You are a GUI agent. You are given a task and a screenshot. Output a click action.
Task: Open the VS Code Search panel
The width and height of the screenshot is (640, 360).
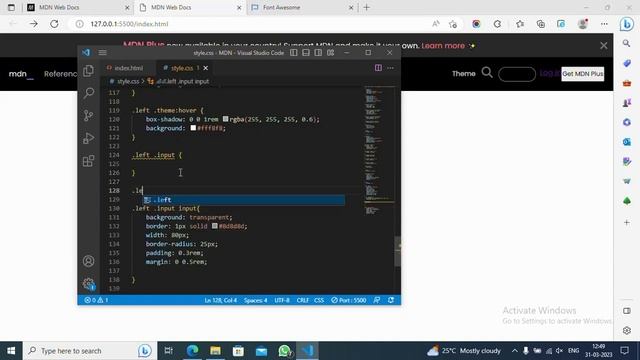tap(89, 93)
